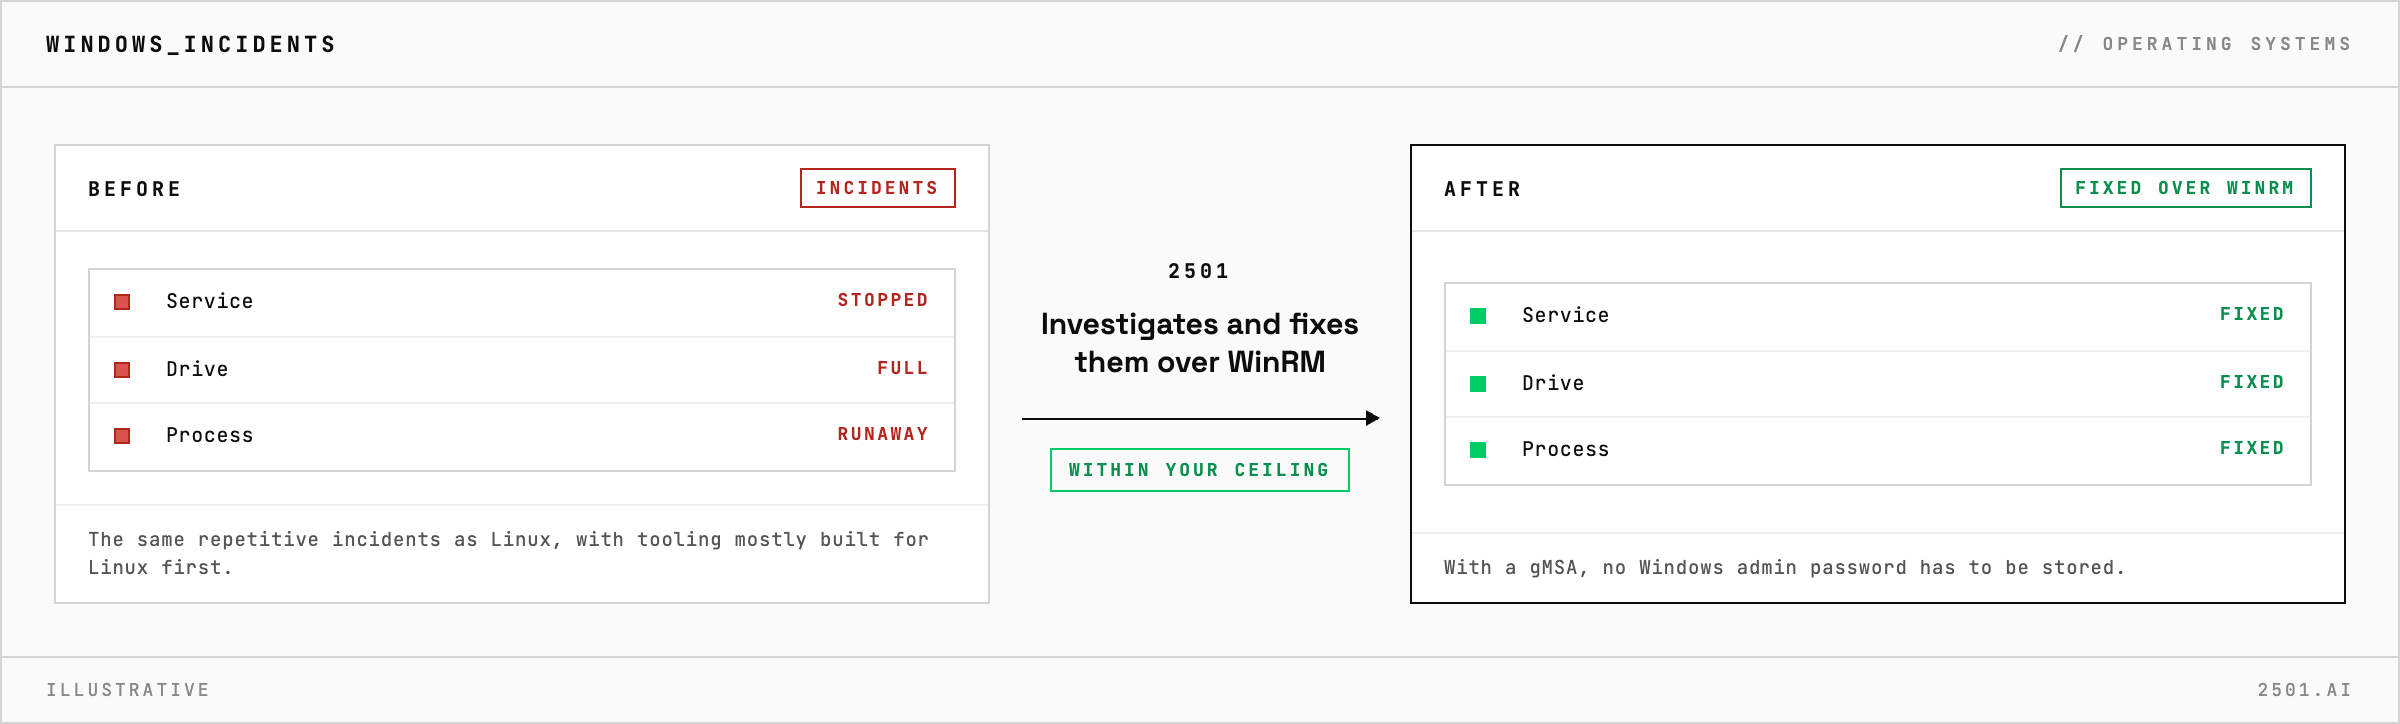Click the FULL status on Drive row
Image resolution: width=2400 pixels, height=724 pixels.
(903, 368)
